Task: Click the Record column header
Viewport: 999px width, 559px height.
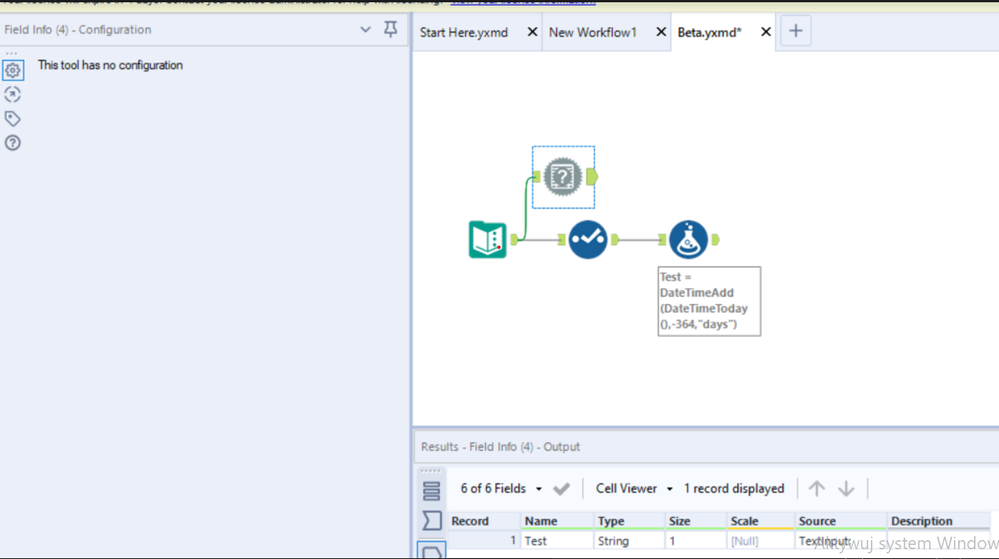Action: tap(484, 521)
